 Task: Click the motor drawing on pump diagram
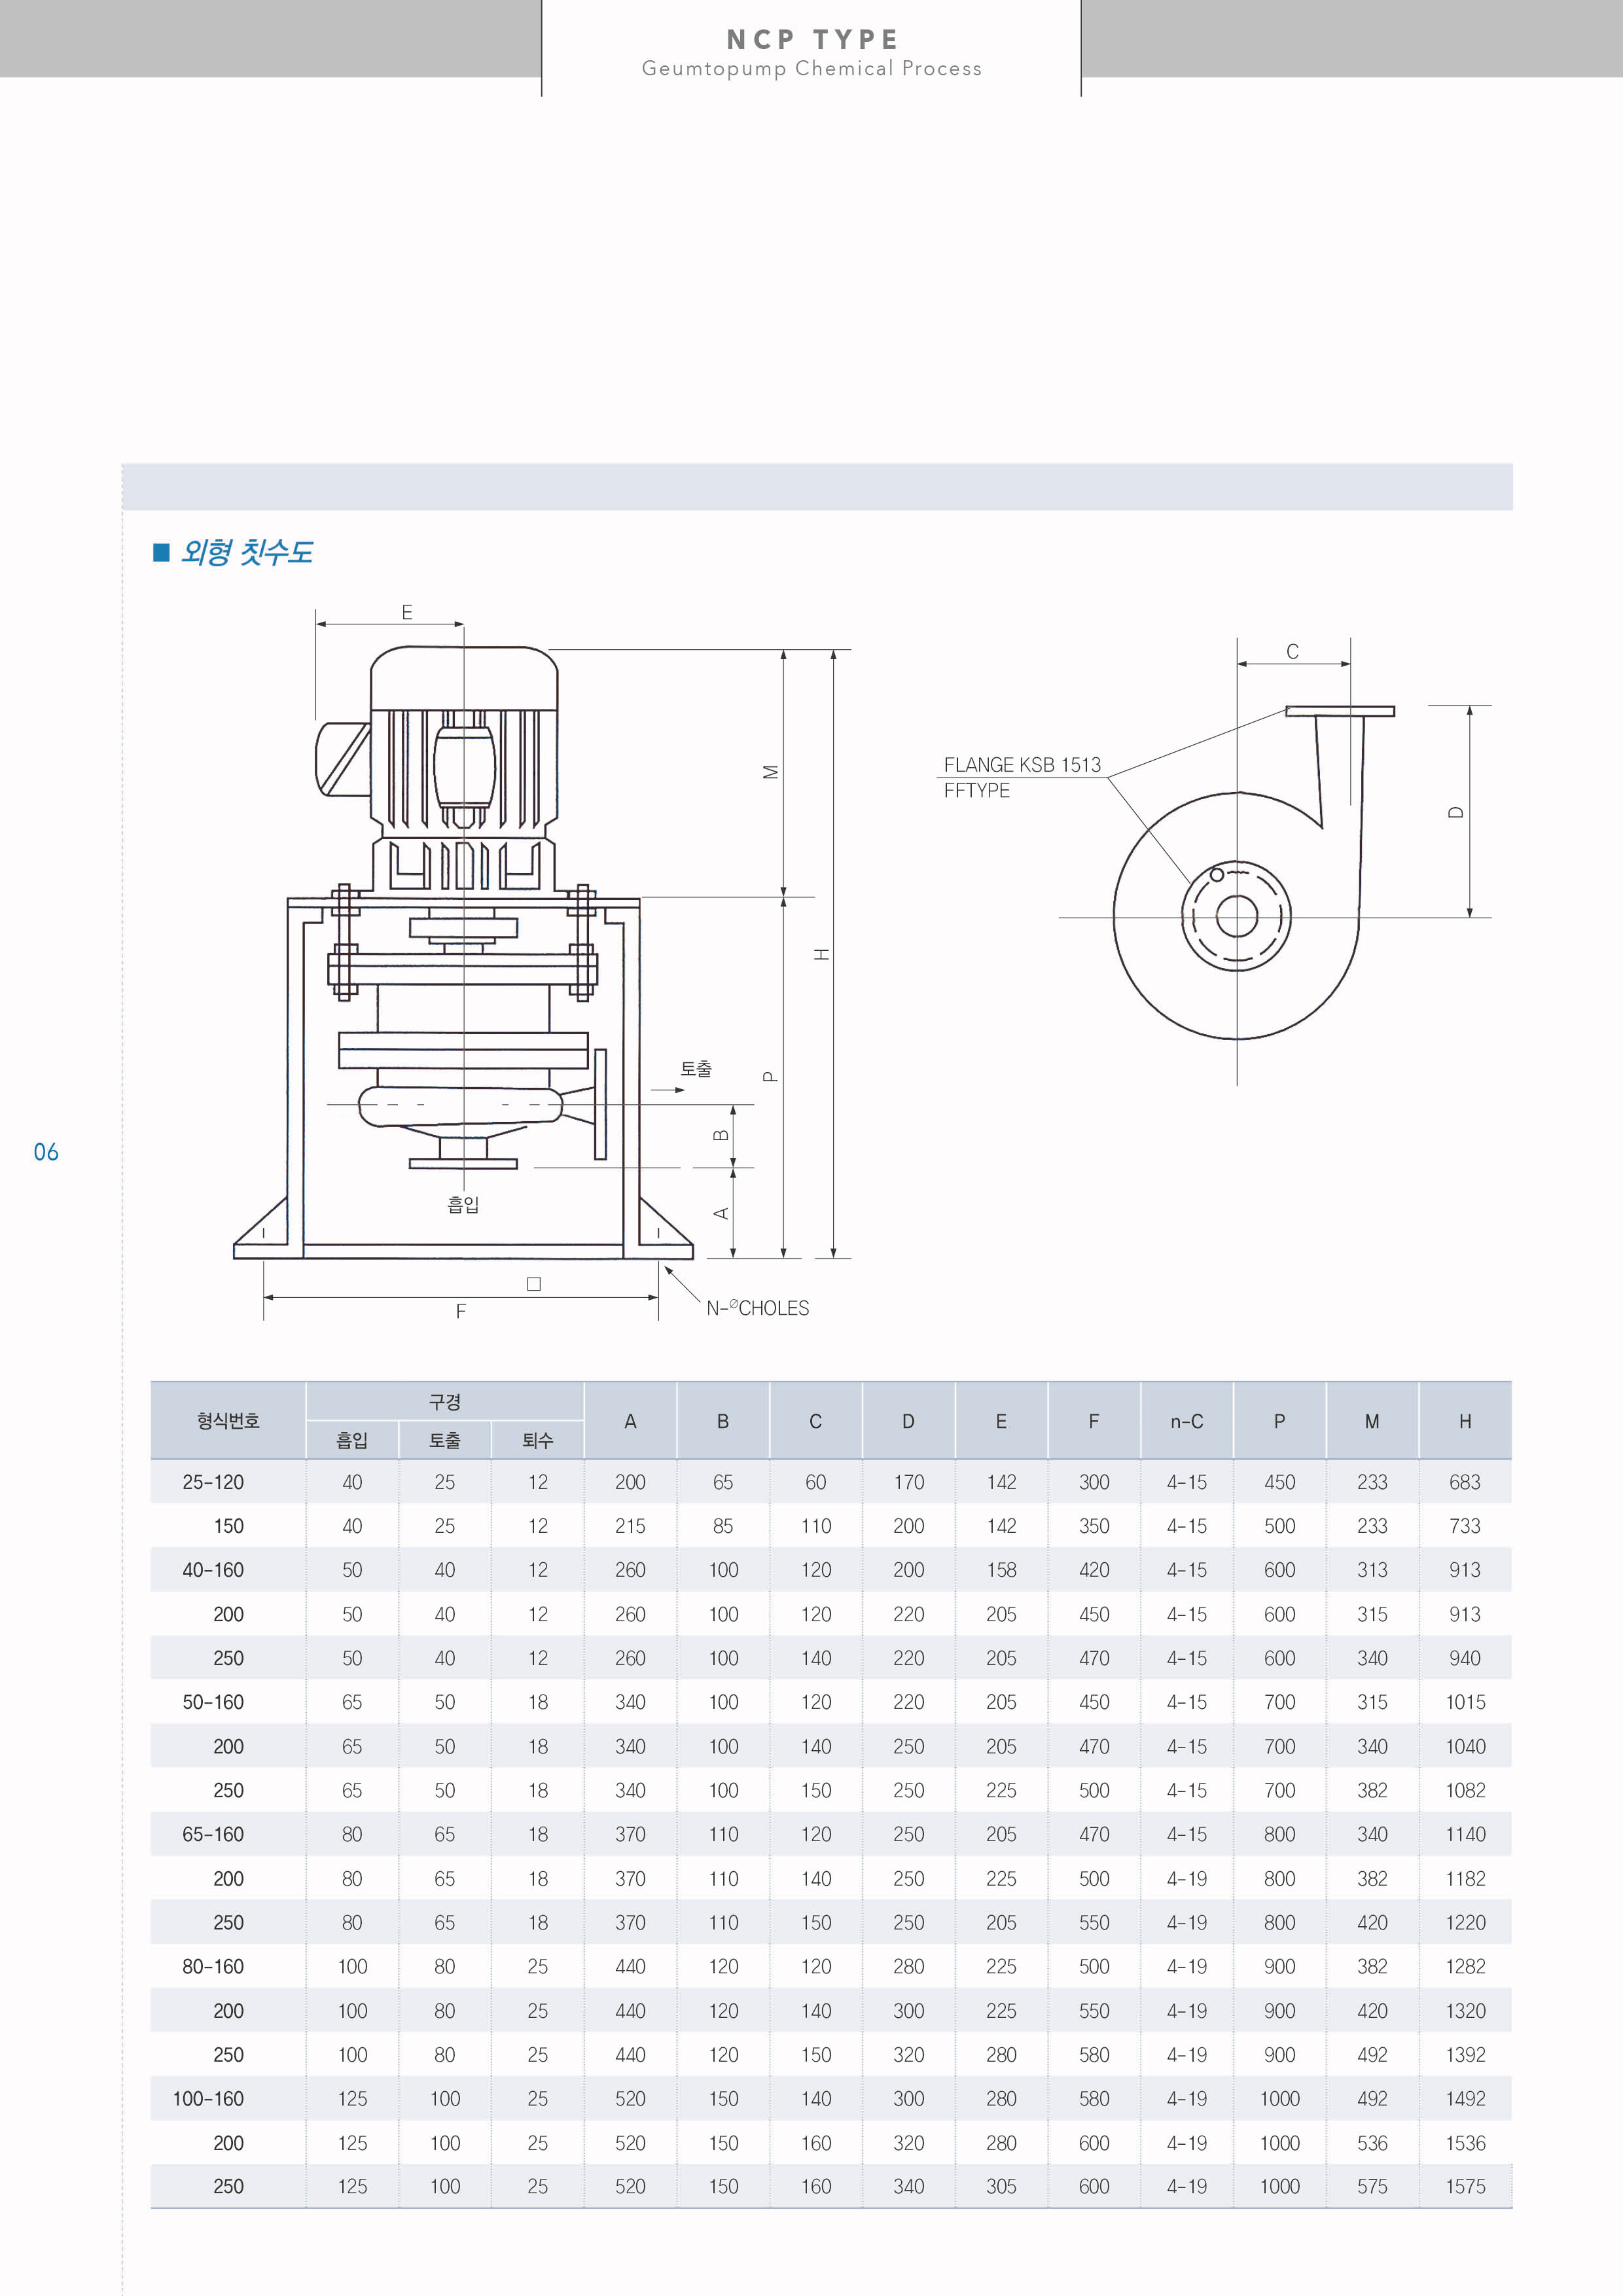463,740
